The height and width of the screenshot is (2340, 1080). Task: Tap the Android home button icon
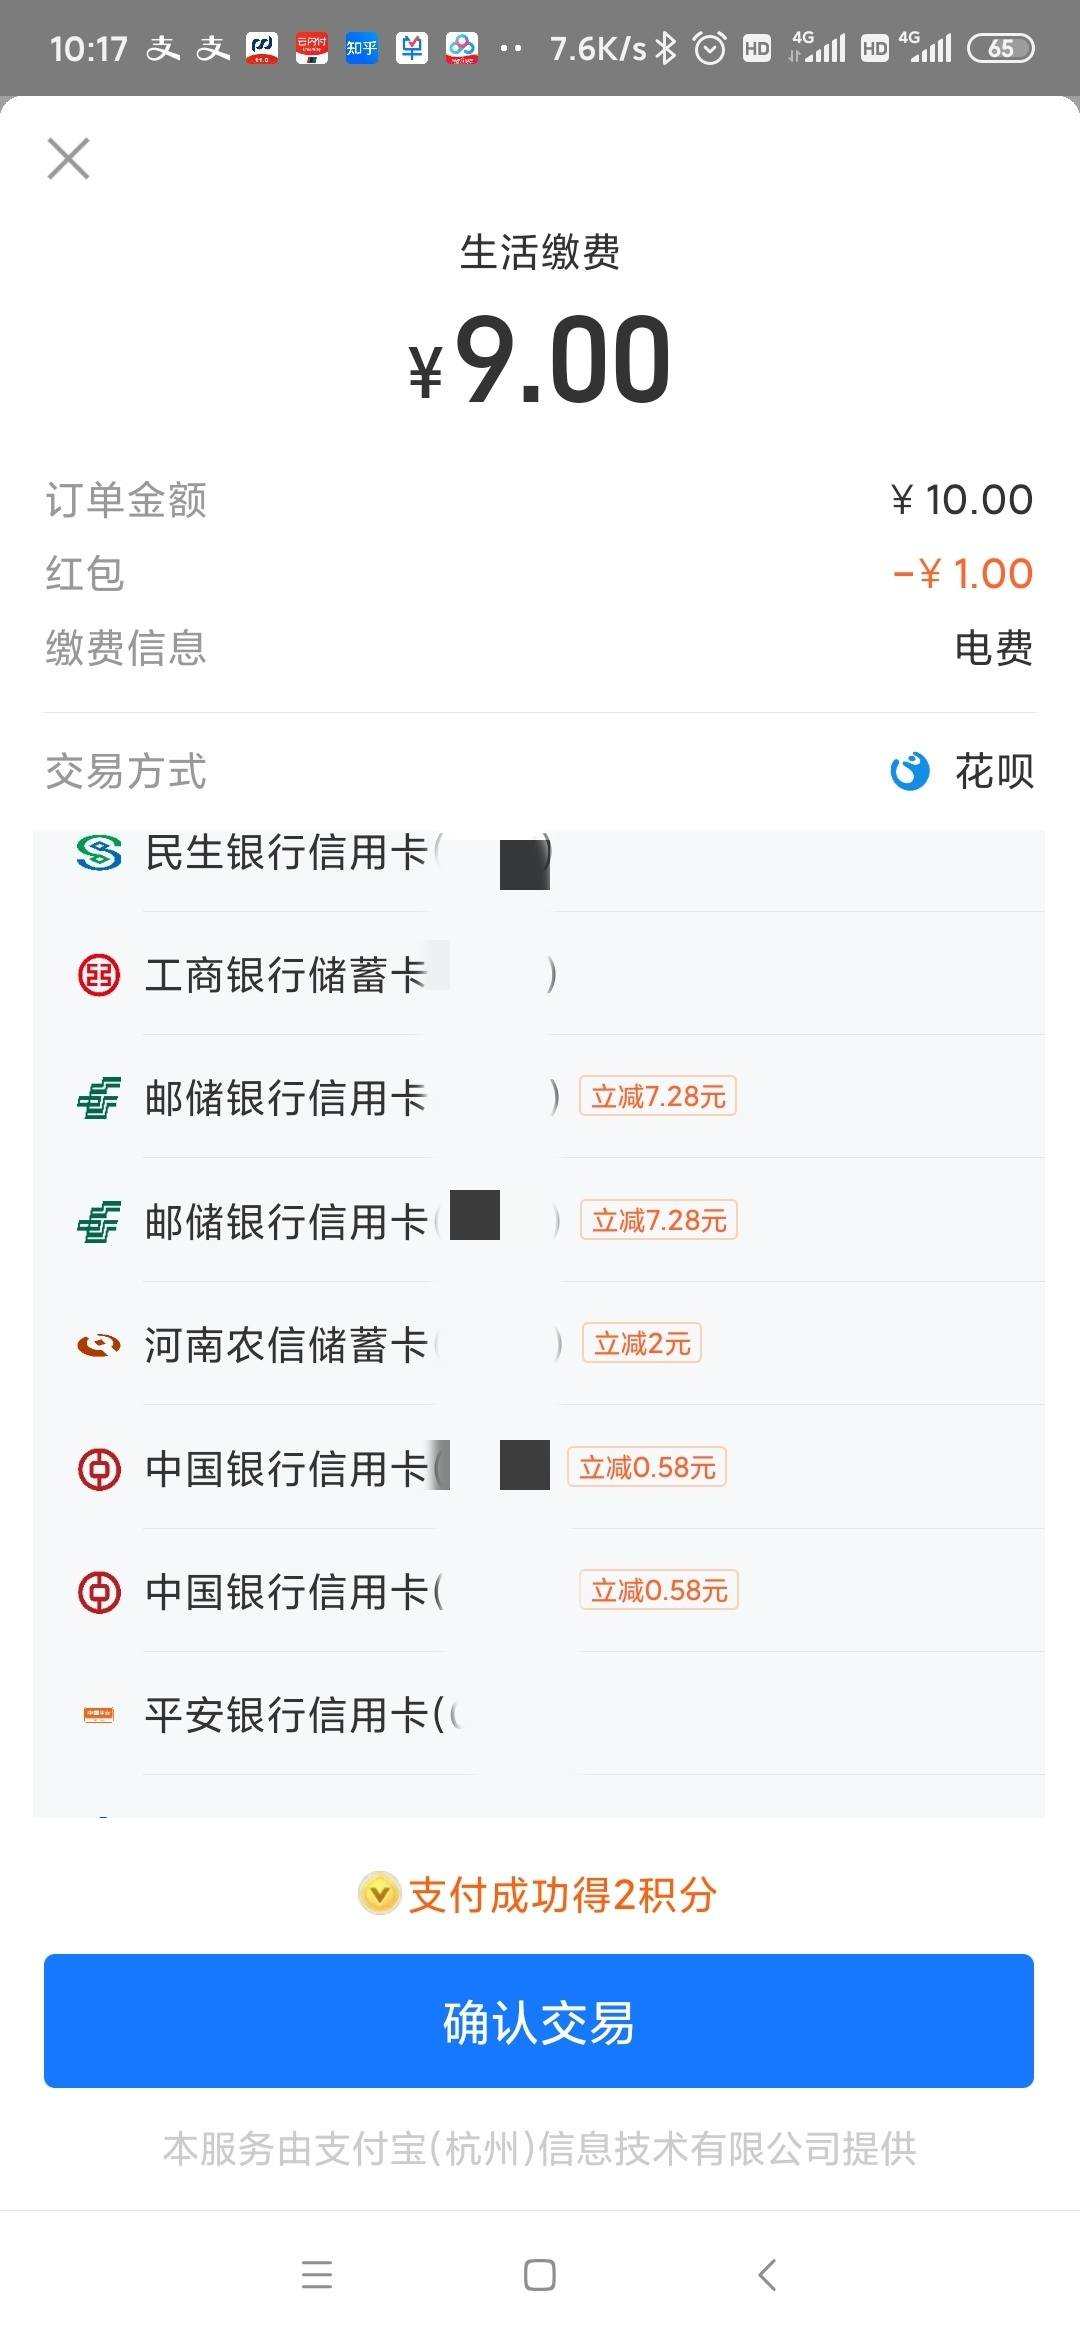click(540, 2275)
